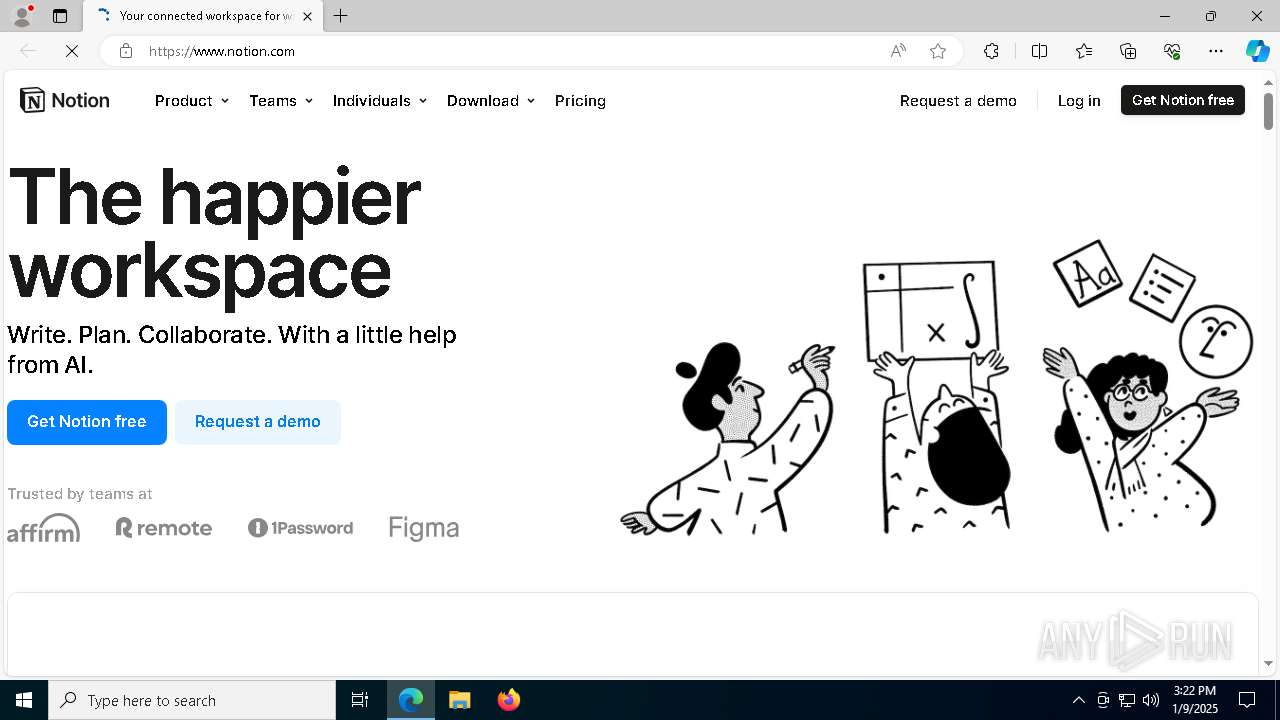The image size is (1280, 720).
Task: Click the safely remove hardware tray icon
Action: 1103,700
